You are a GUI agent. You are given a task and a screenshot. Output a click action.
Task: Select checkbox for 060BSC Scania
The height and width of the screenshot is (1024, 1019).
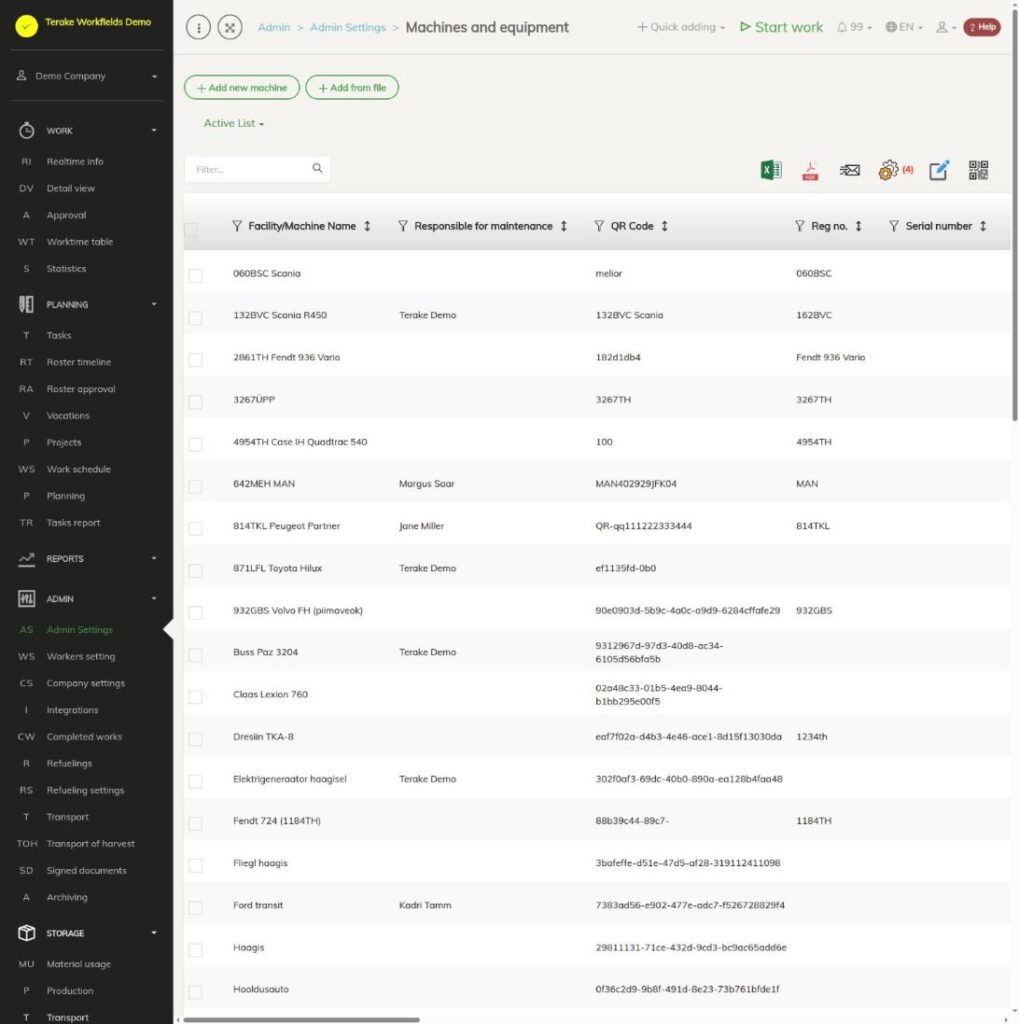click(195, 275)
